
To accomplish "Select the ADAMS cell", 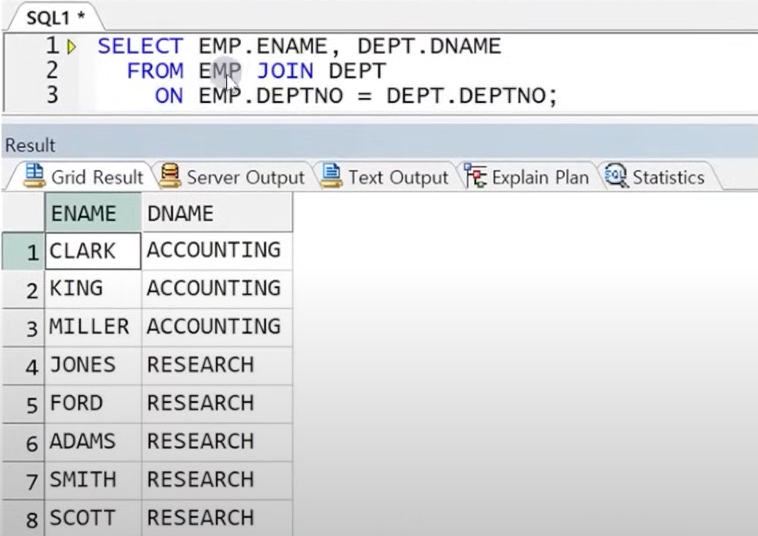I will click(93, 442).
